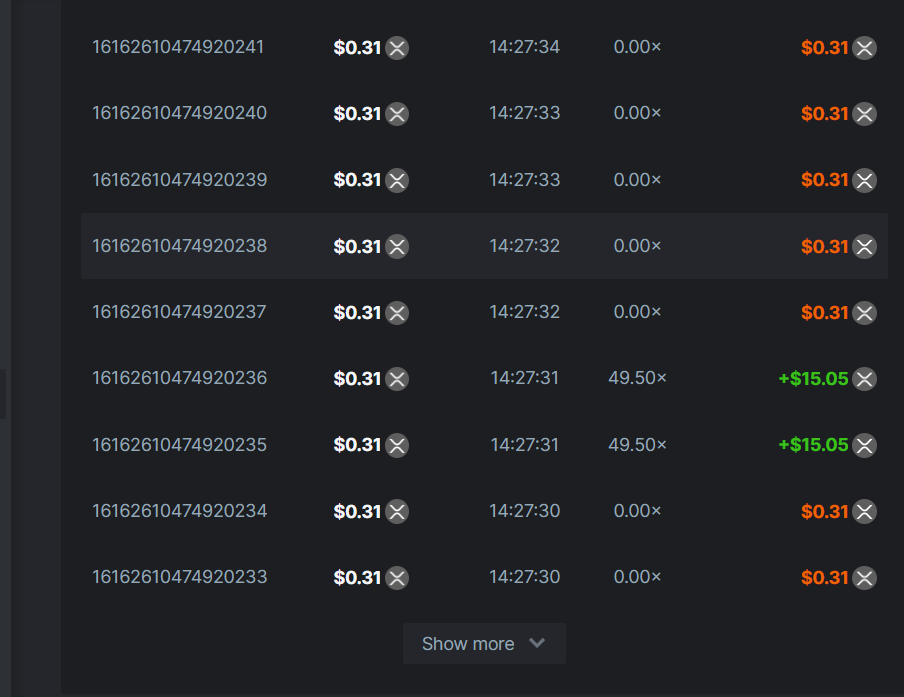The height and width of the screenshot is (697, 904).
Task: Click XRP icon beside +$15.05 for bet 0235
Action: click(x=865, y=446)
